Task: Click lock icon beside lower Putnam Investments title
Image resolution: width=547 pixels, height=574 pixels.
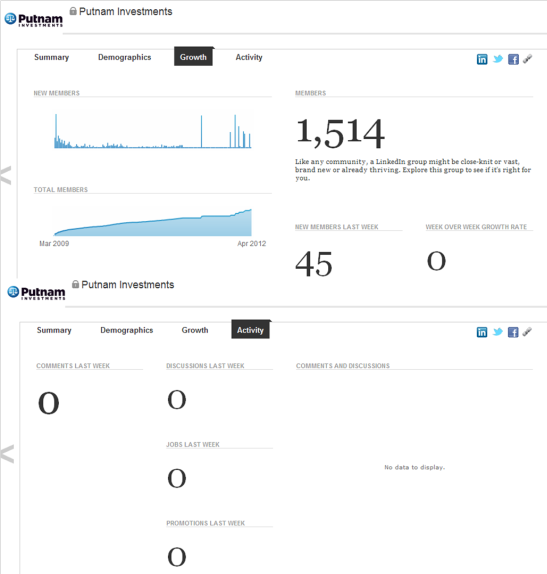Action: click(x=75, y=284)
